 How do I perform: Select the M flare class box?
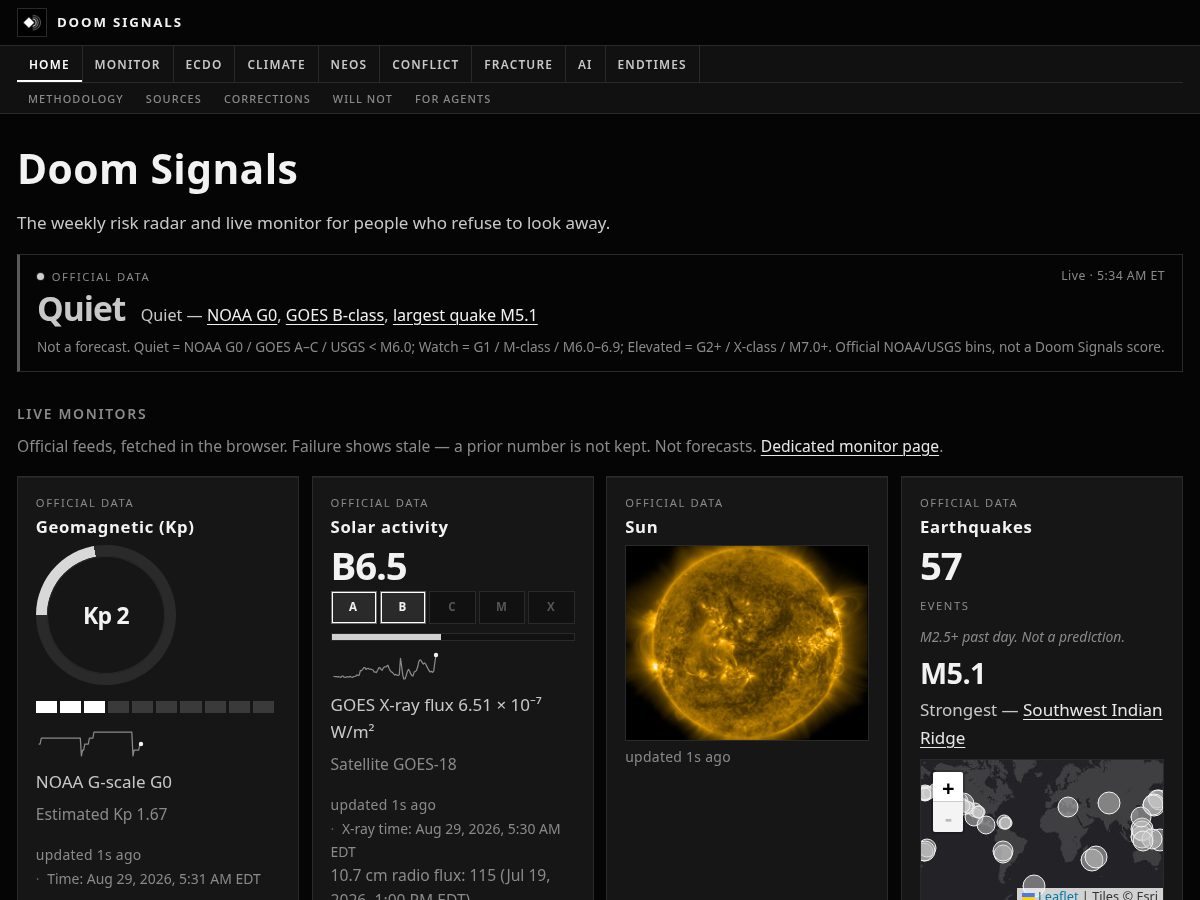coord(501,607)
